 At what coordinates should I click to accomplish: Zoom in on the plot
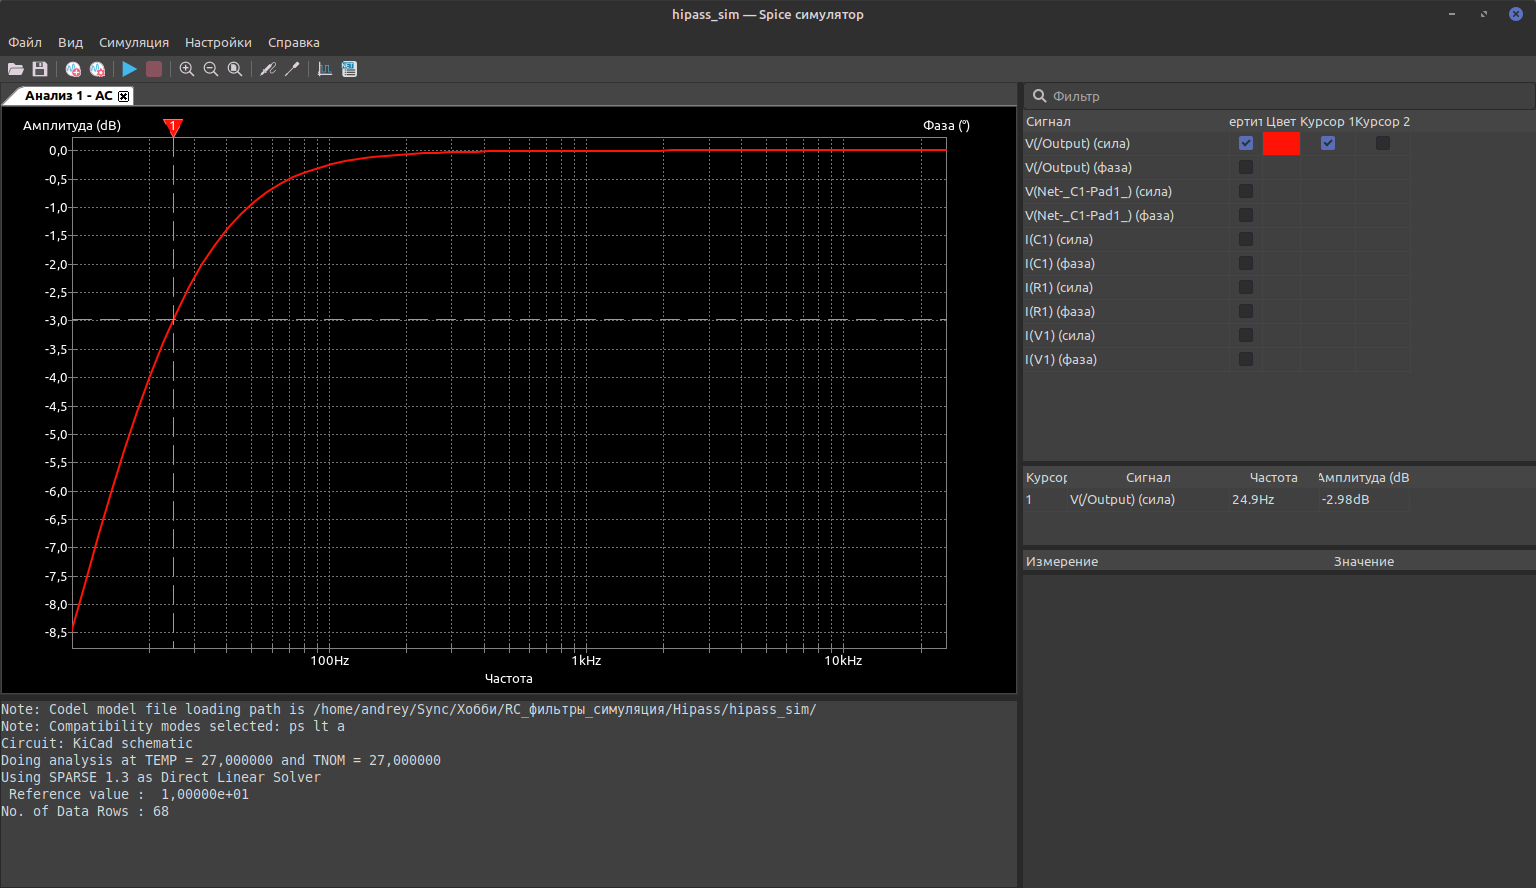pos(187,69)
